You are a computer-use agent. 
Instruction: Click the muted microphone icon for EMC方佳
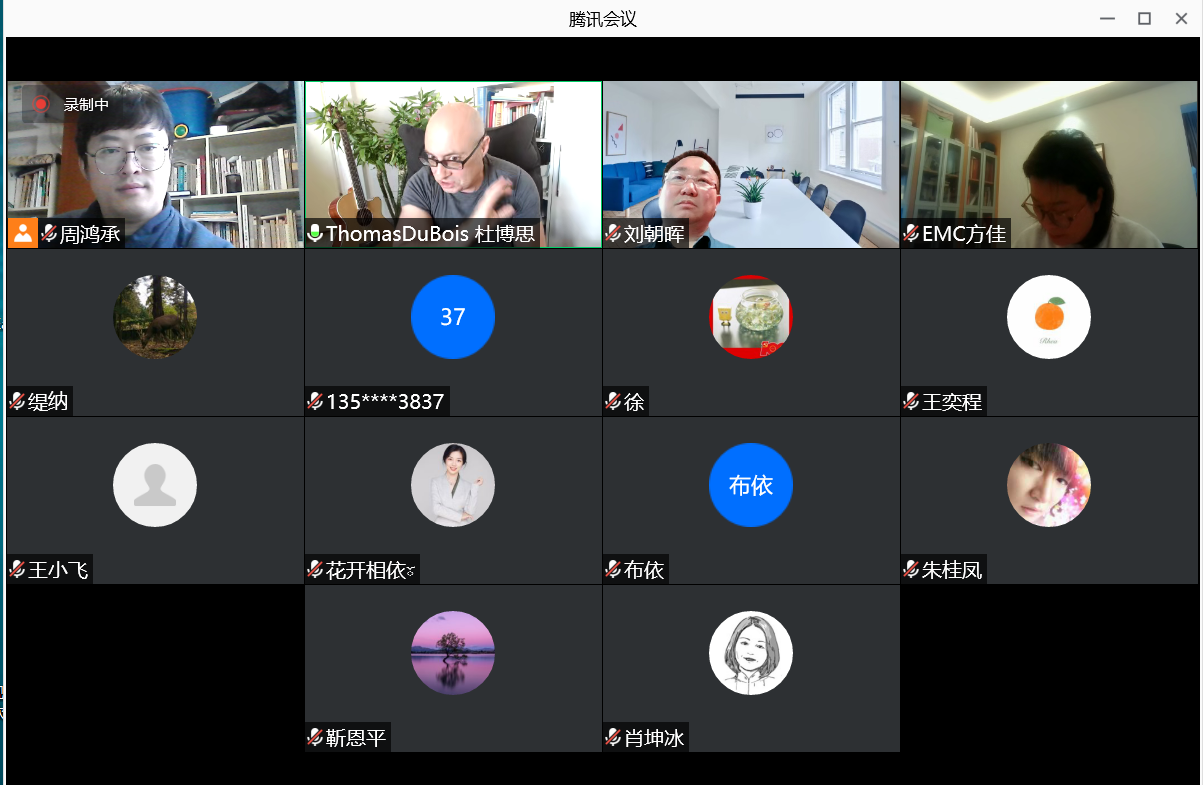click(x=911, y=234)
